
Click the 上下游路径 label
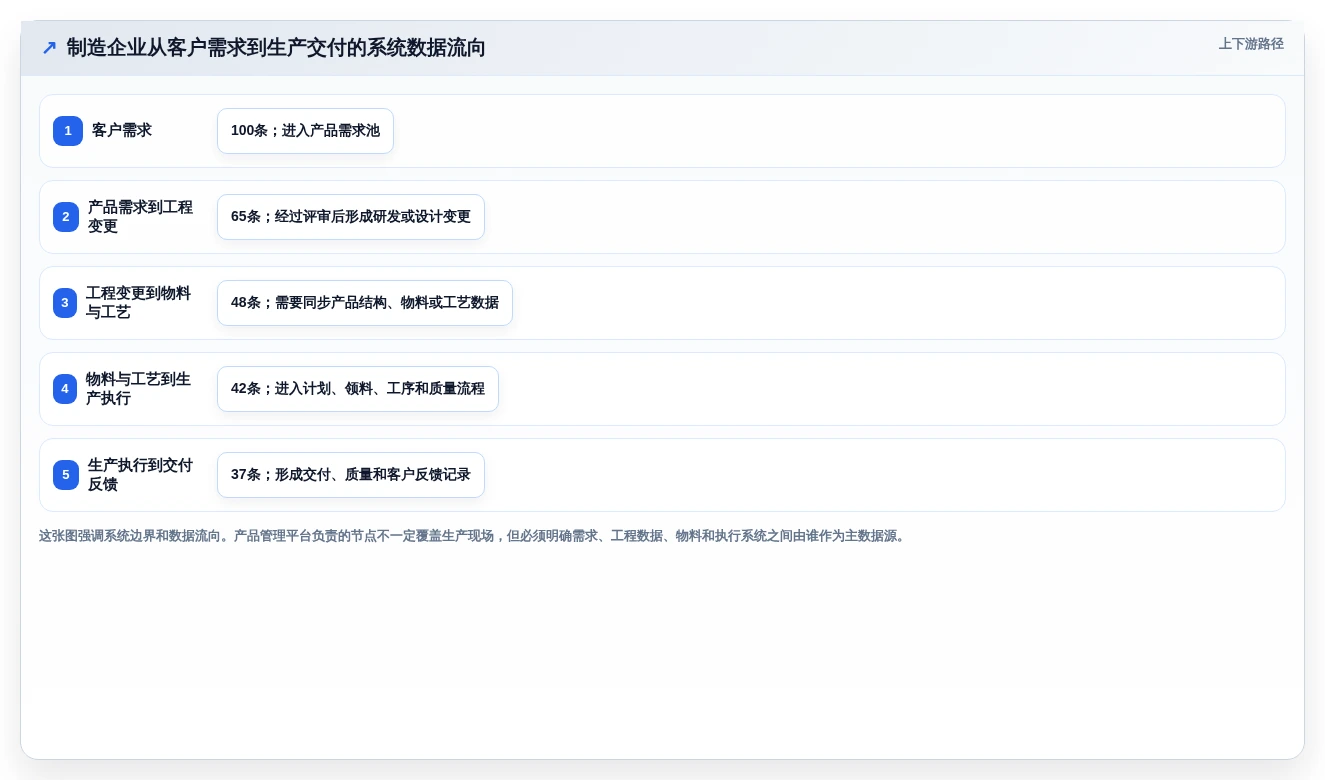(x=1251, y=44)
